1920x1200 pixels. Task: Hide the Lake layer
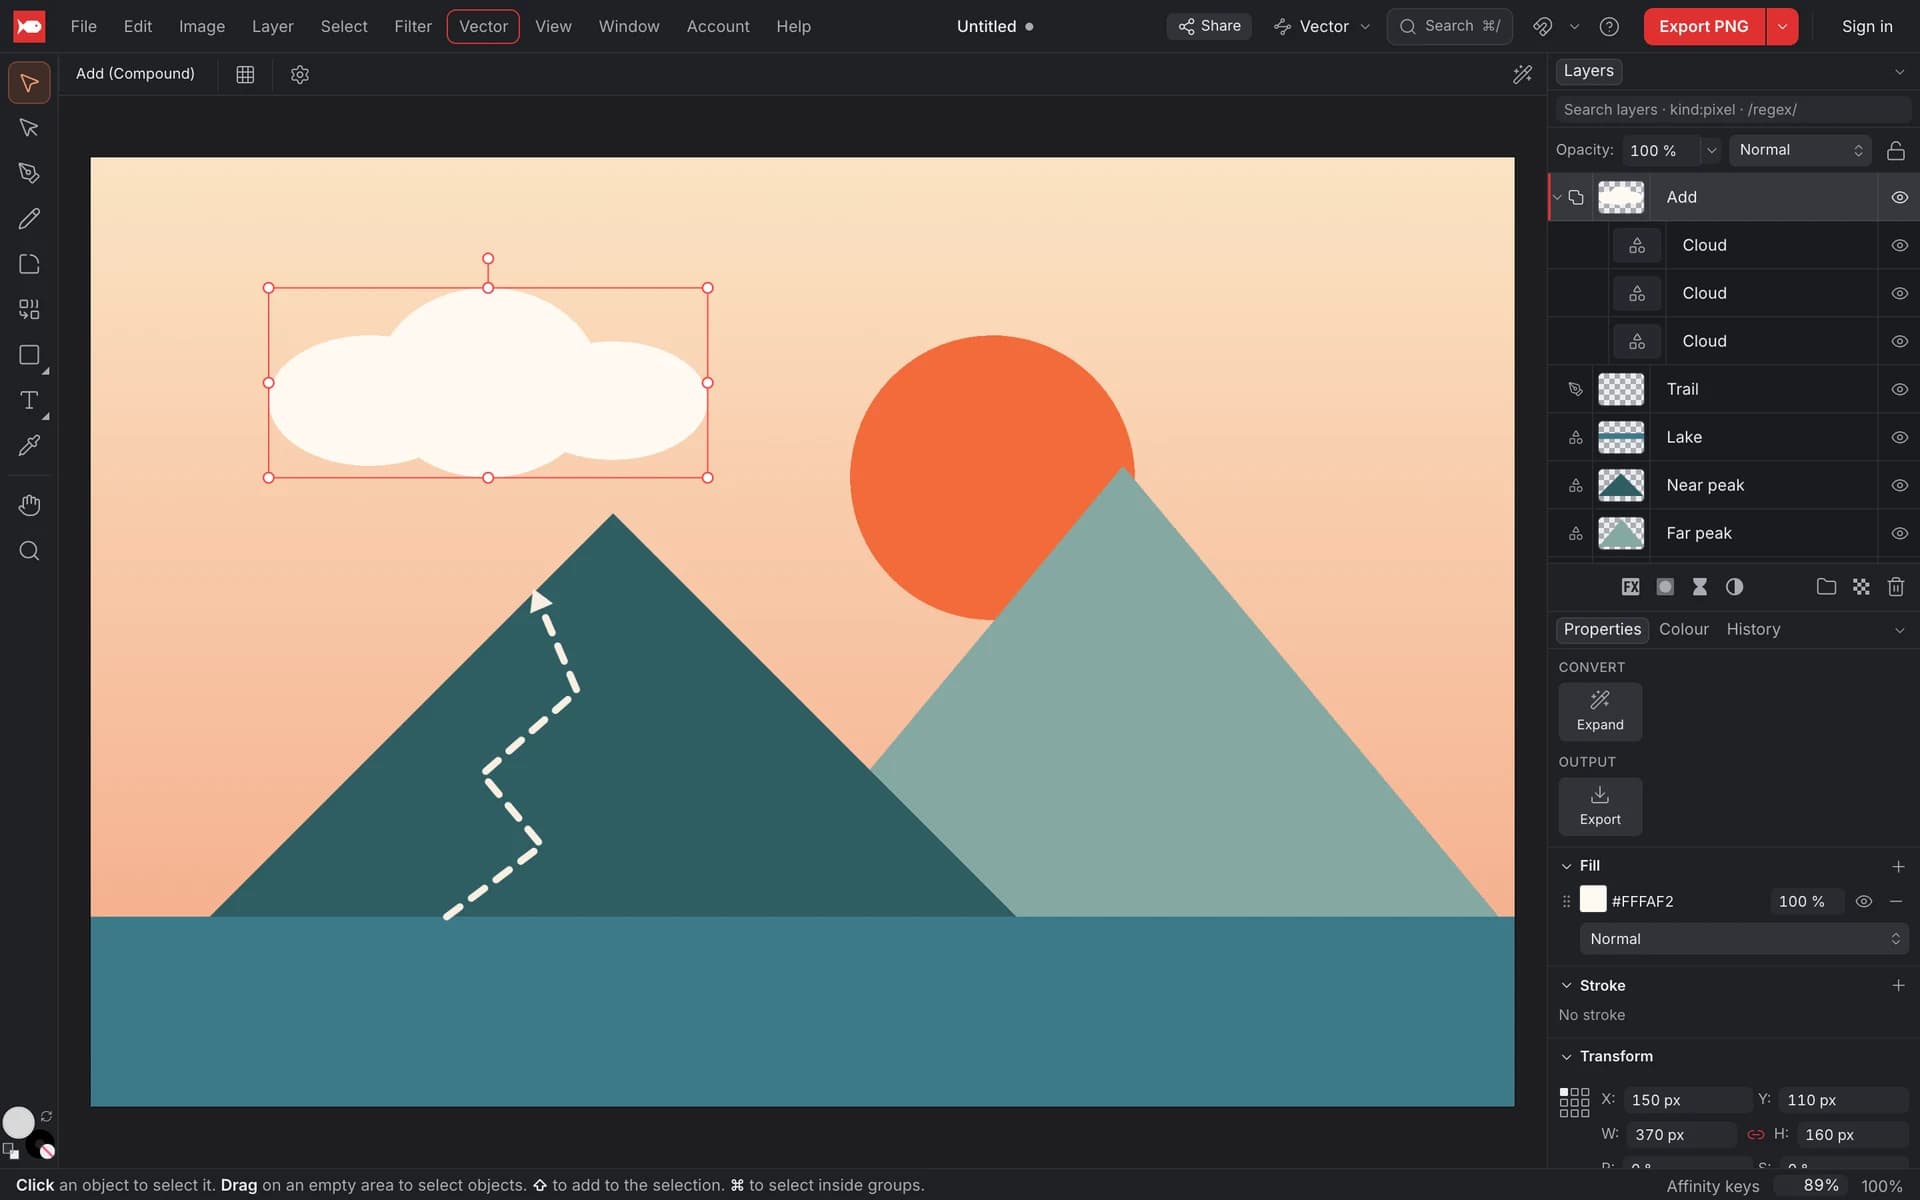pyautogui.click(x=1899, y=437)
